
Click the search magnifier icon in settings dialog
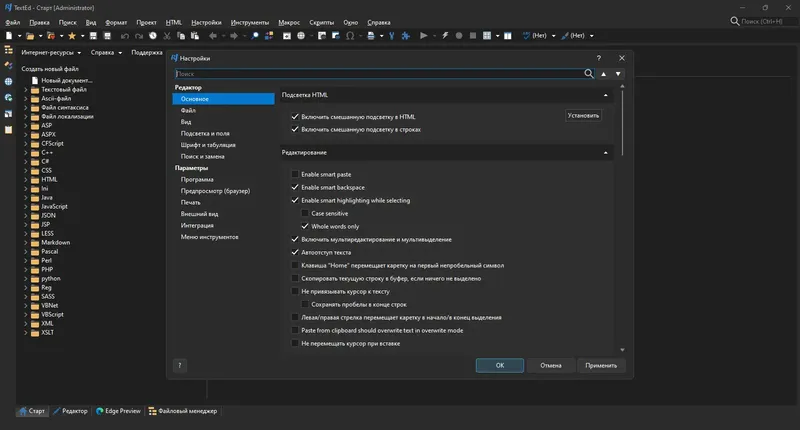point(589,73)
